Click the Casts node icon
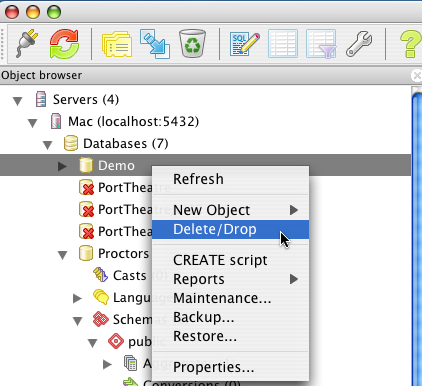The height and width of the screenshot is (386, 422). pos(100,275)
